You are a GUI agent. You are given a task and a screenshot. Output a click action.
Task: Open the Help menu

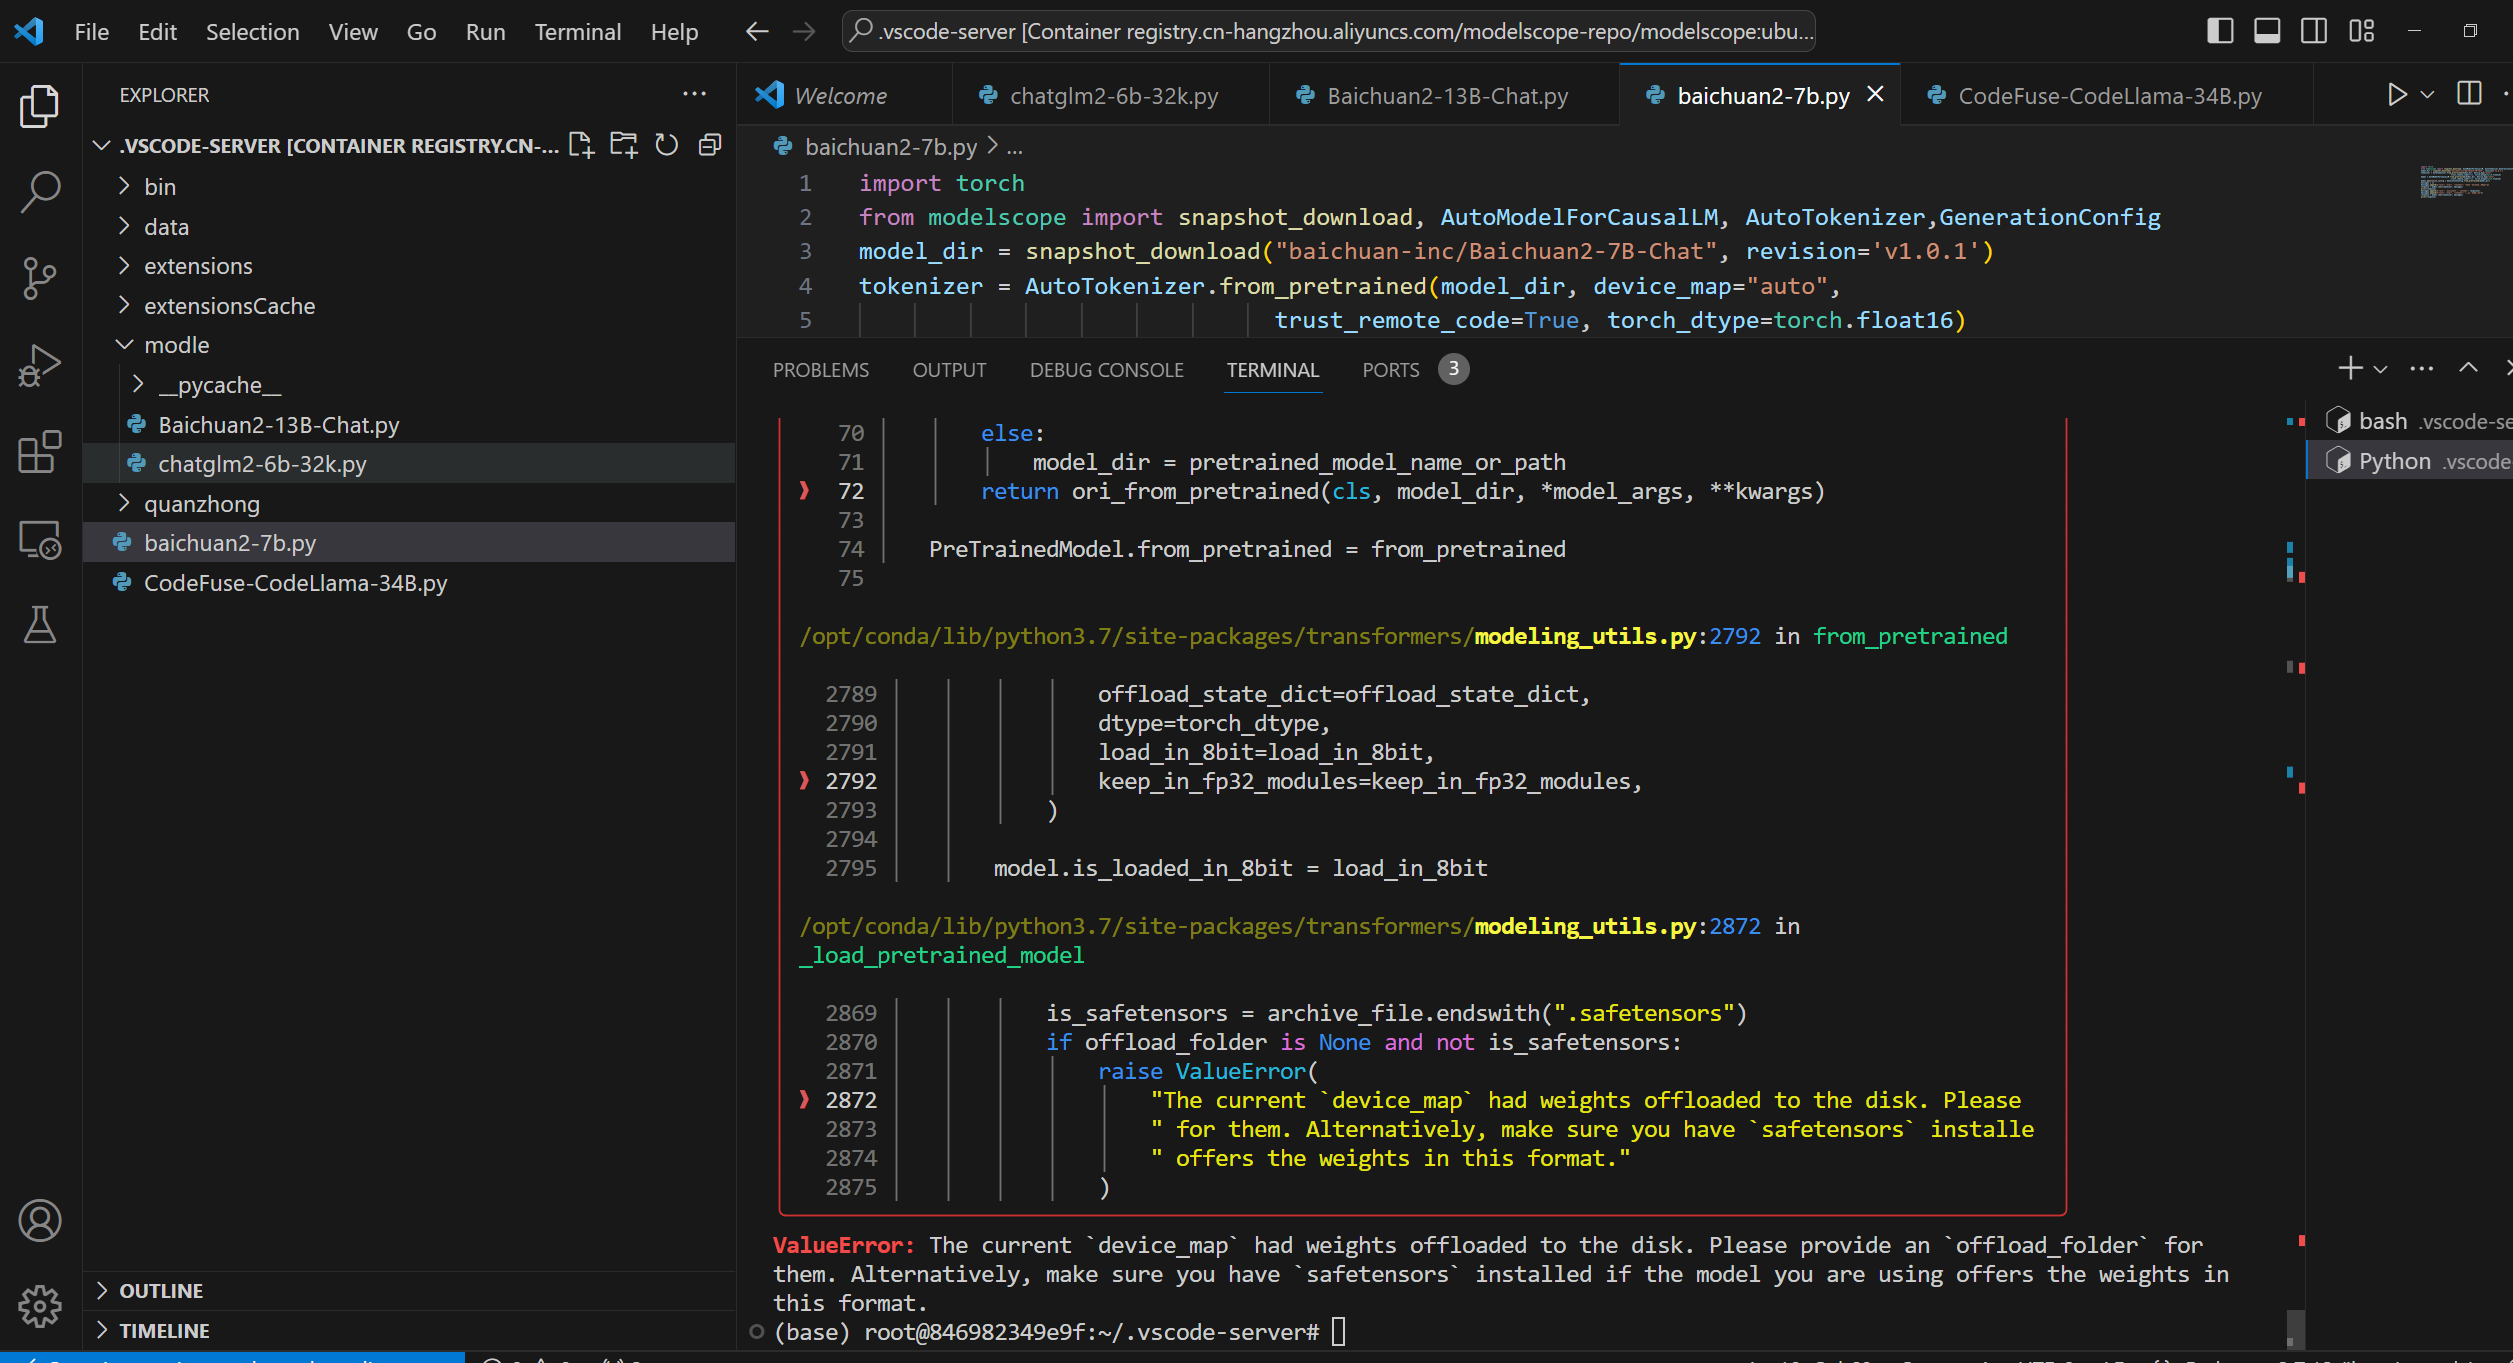[674, 32]
